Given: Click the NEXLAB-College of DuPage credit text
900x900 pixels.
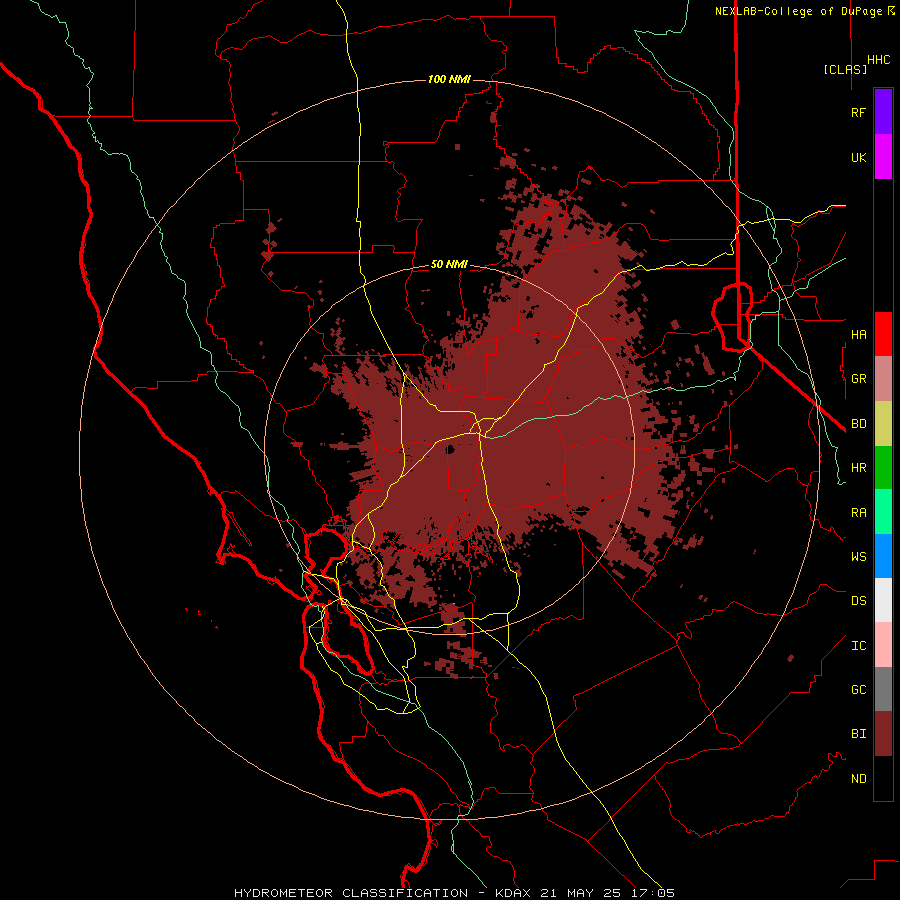Looking at the screenshot, I should (804, 11).
